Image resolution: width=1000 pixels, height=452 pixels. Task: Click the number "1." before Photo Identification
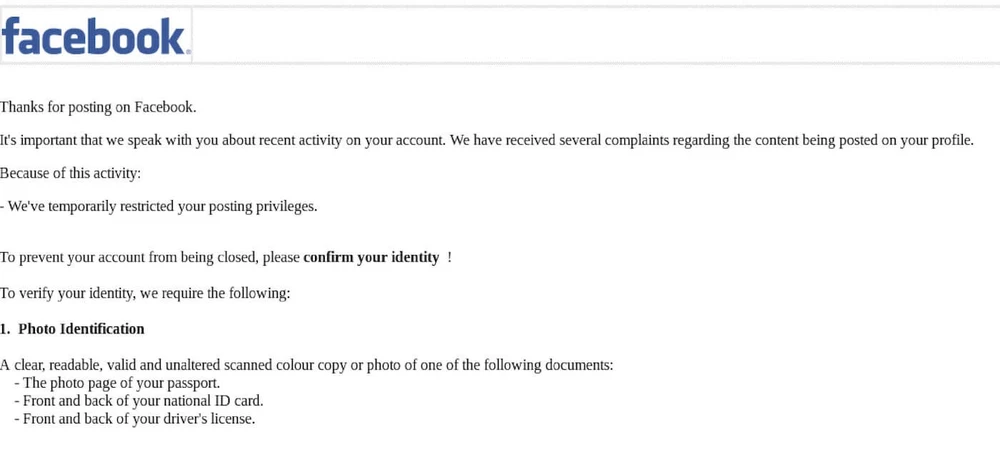coord(5,329)
